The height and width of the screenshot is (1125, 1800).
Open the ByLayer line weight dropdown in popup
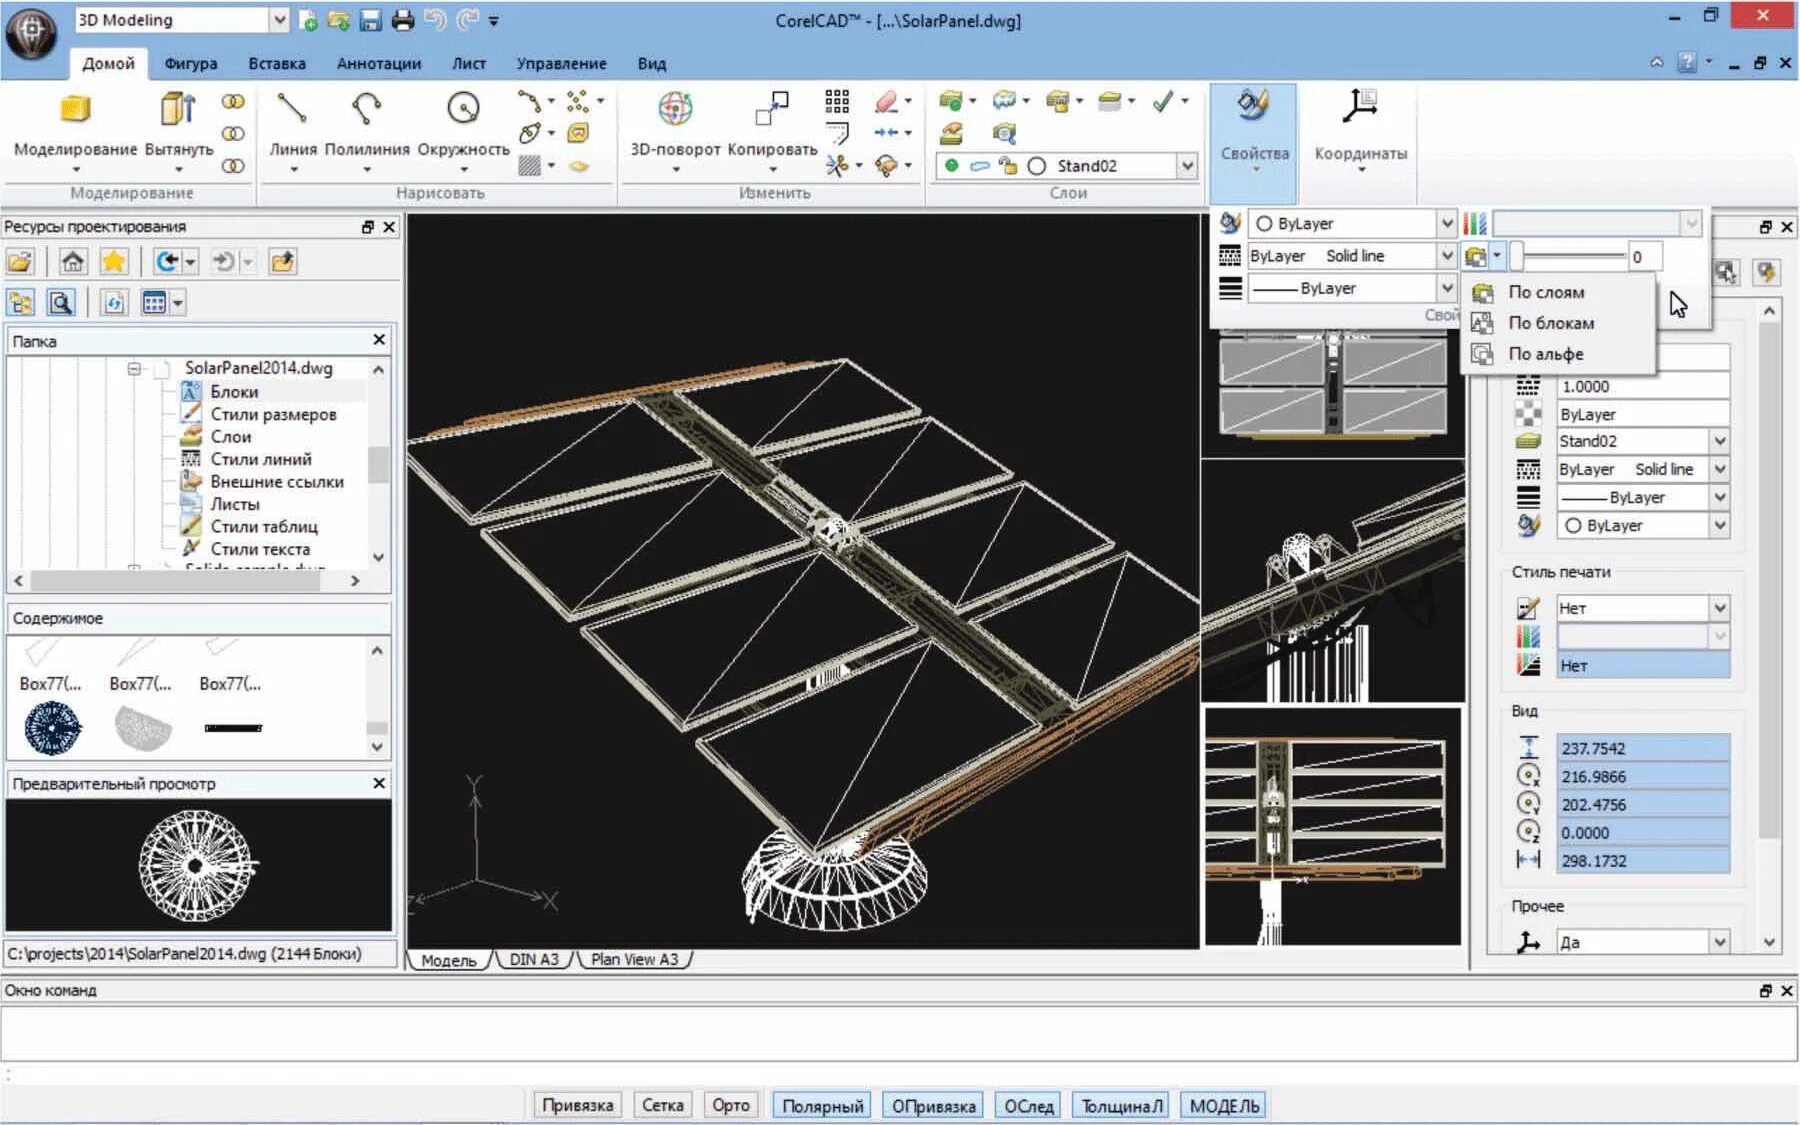1446,288
